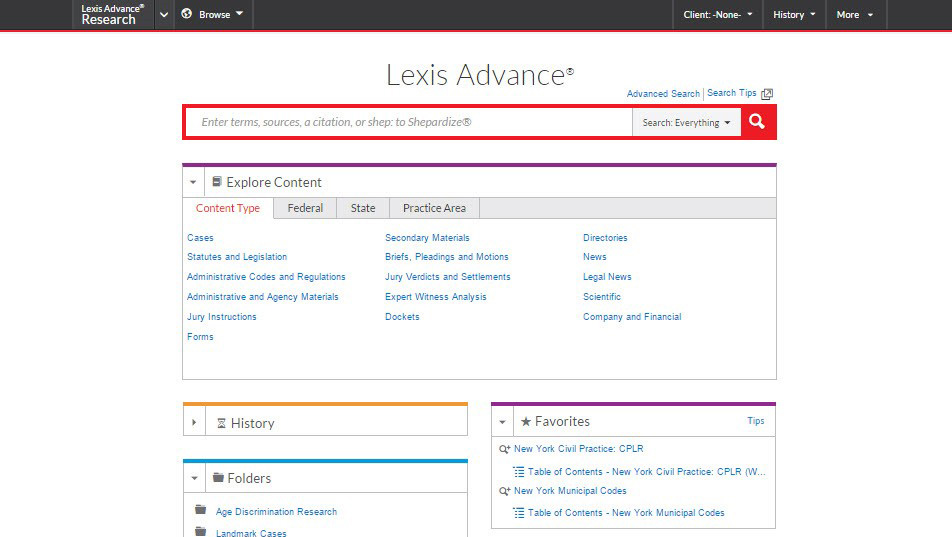Image resolution: width=952 pixels, height=537 pixels.
Task: Click the Advanced Search link
Action: click(663, 94)
